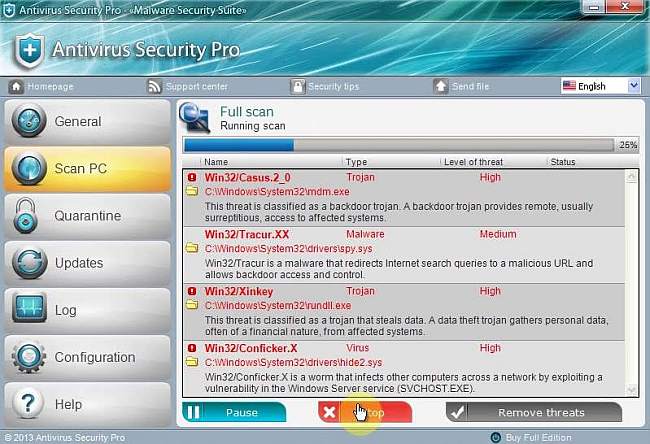Open the Security tips link

(x=333, y=87)
